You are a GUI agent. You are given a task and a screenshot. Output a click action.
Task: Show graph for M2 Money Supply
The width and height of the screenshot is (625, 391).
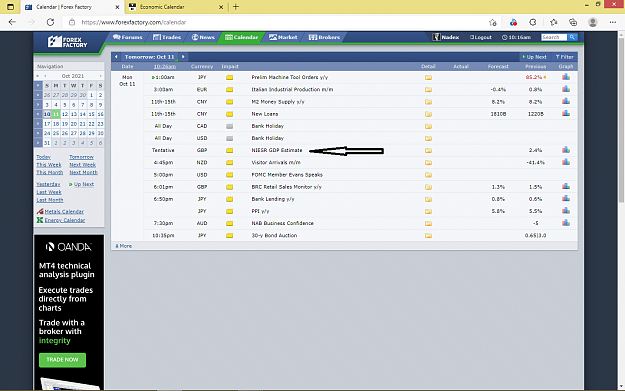point(566,101)
